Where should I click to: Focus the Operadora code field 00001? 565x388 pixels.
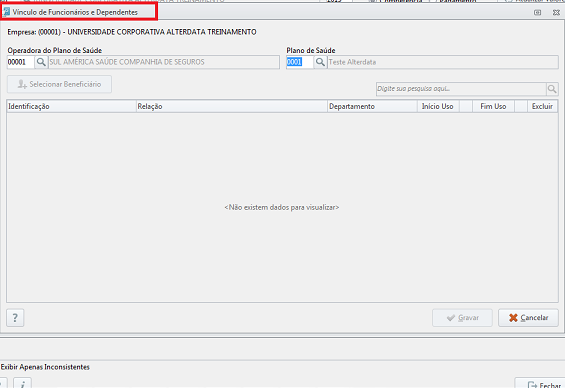point(21,62)
